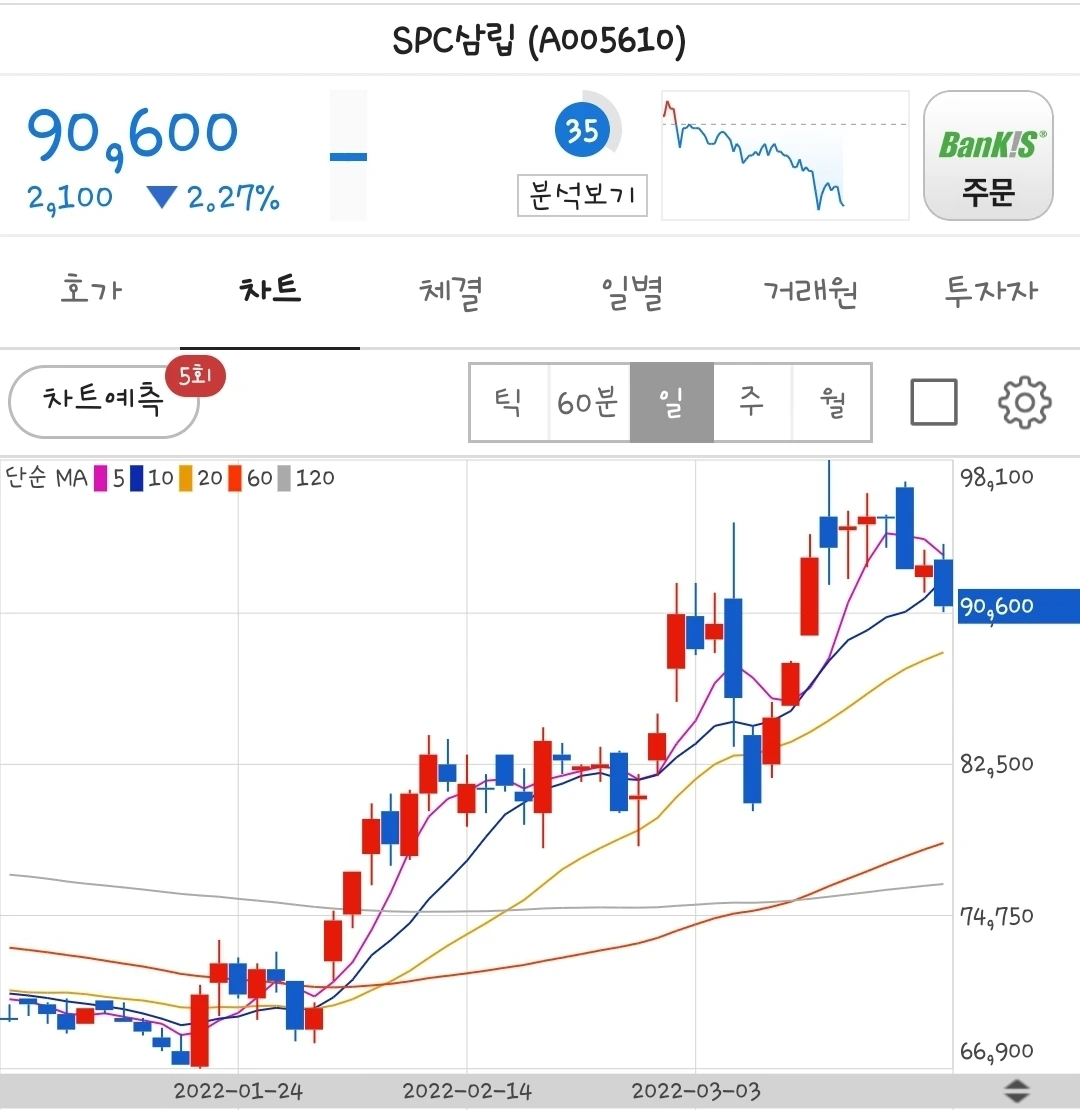Select 일 daily chart interval
The width and height of the screenshot is (1080, 1110).
pyautogui.click(x=672, y=402)
